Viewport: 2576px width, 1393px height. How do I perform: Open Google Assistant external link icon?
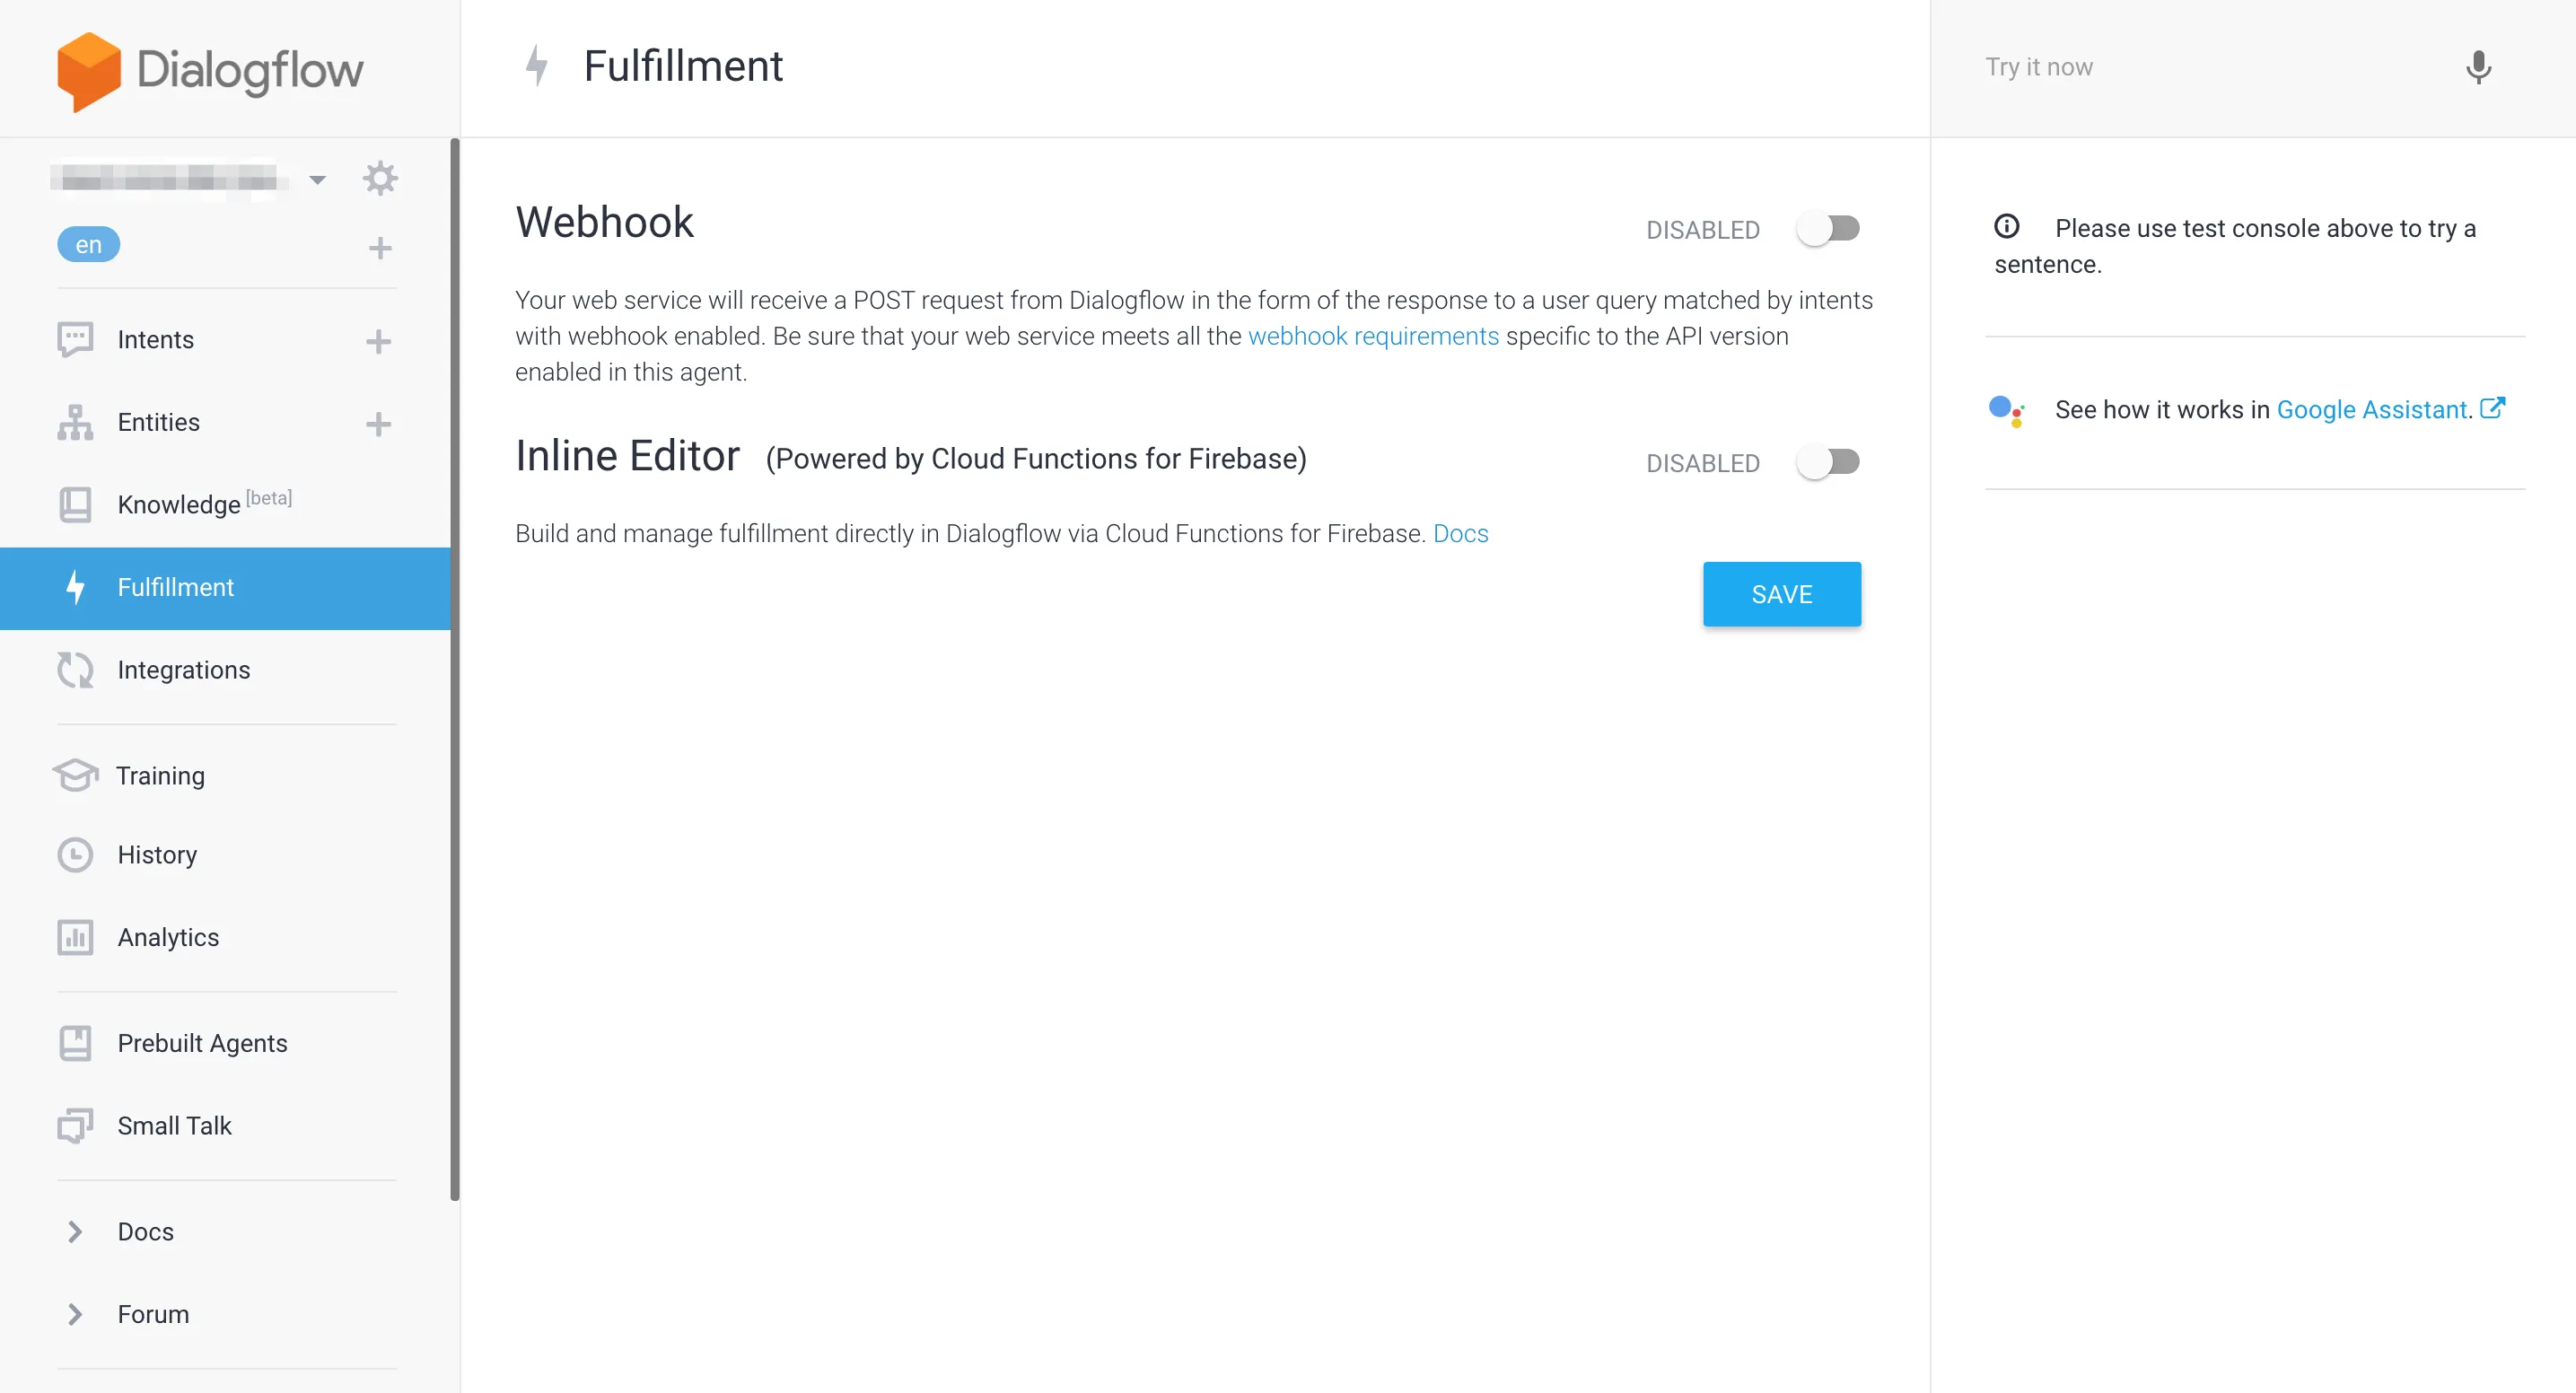(2492, 408)
